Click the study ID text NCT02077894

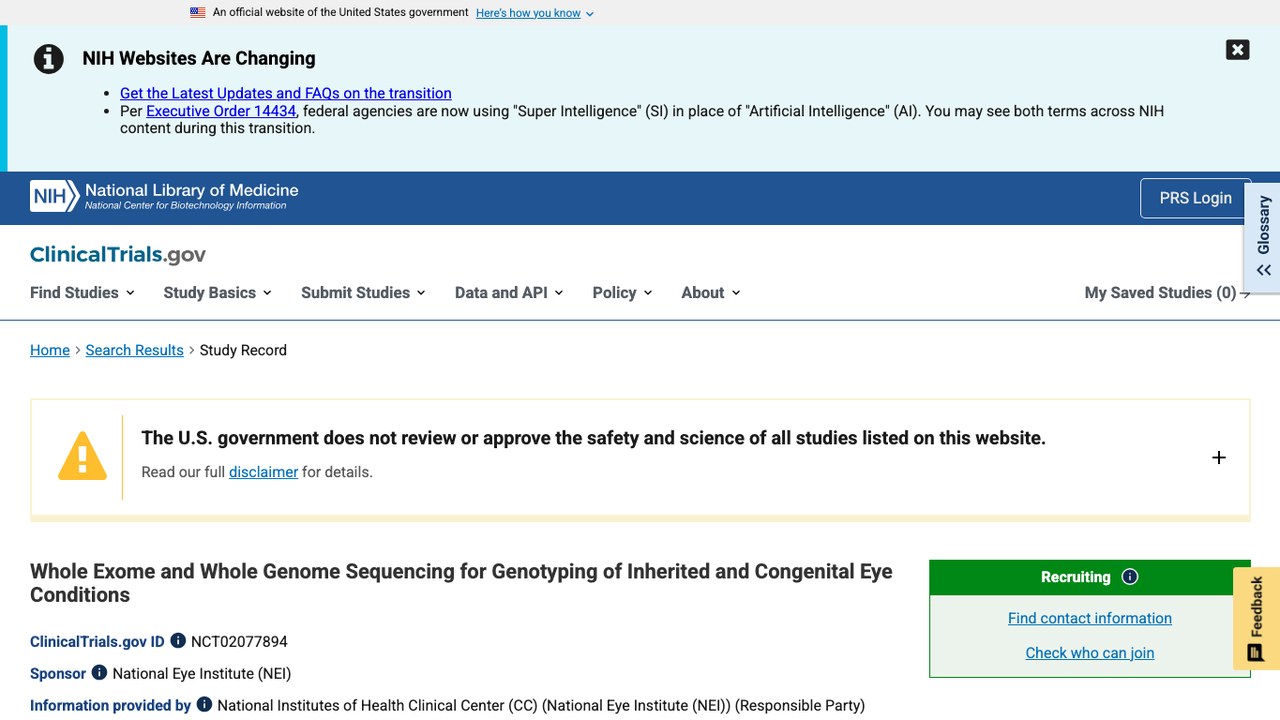pyautogui.click(x=239, y=641)
